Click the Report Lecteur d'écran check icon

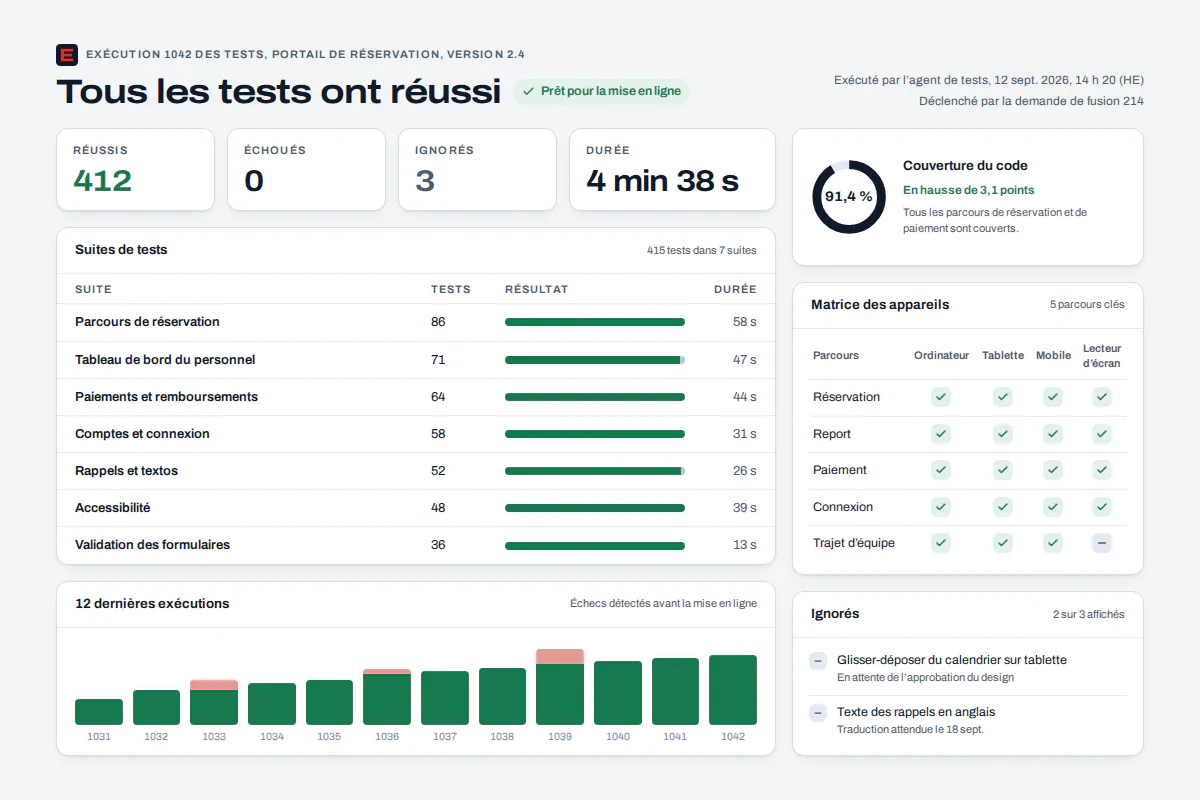1102,434
